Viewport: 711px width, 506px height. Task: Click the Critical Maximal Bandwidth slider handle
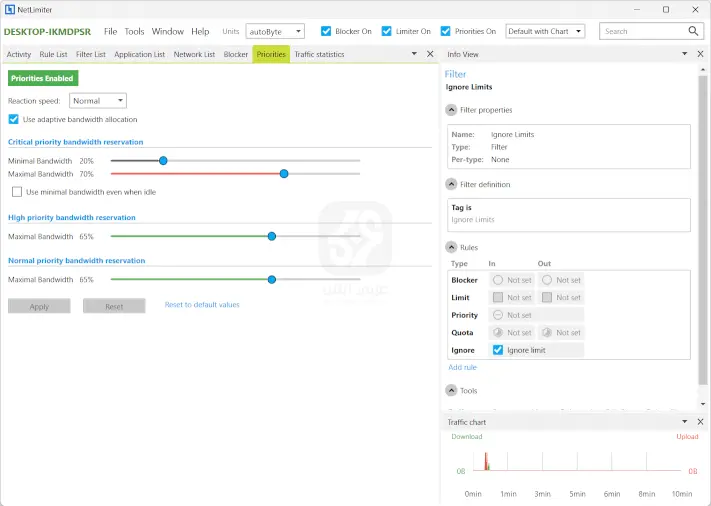(284, 173)
